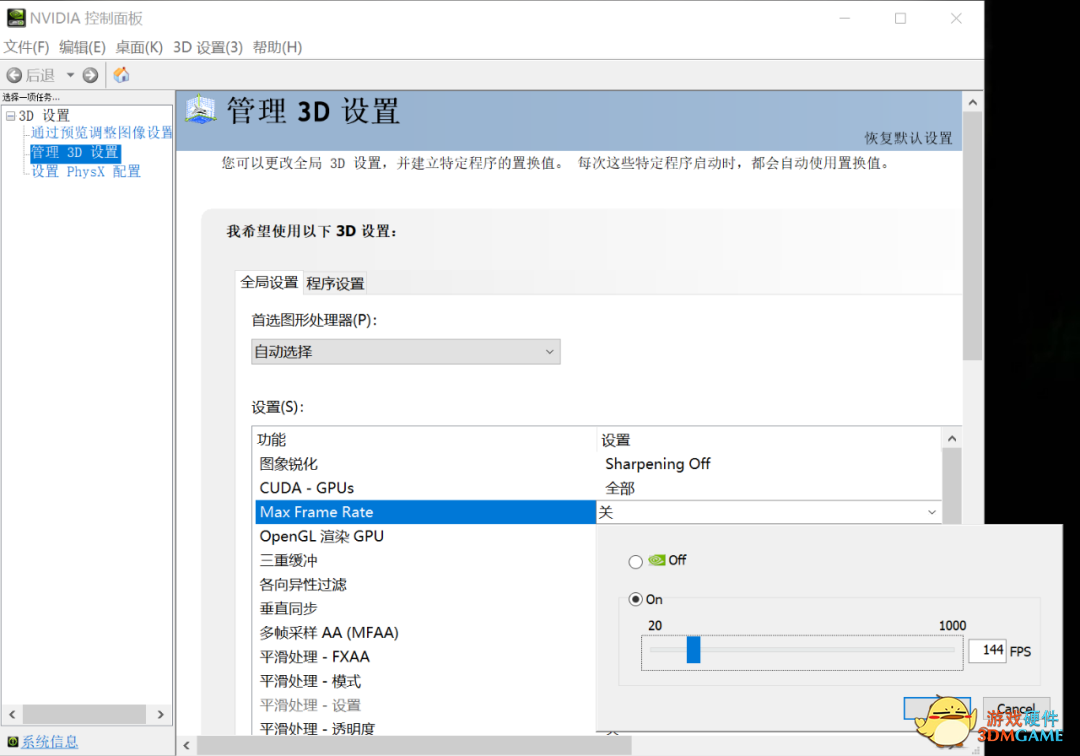Click main panel vertical scrollbar thumb

pyautogui.click(x=973, y=236)
